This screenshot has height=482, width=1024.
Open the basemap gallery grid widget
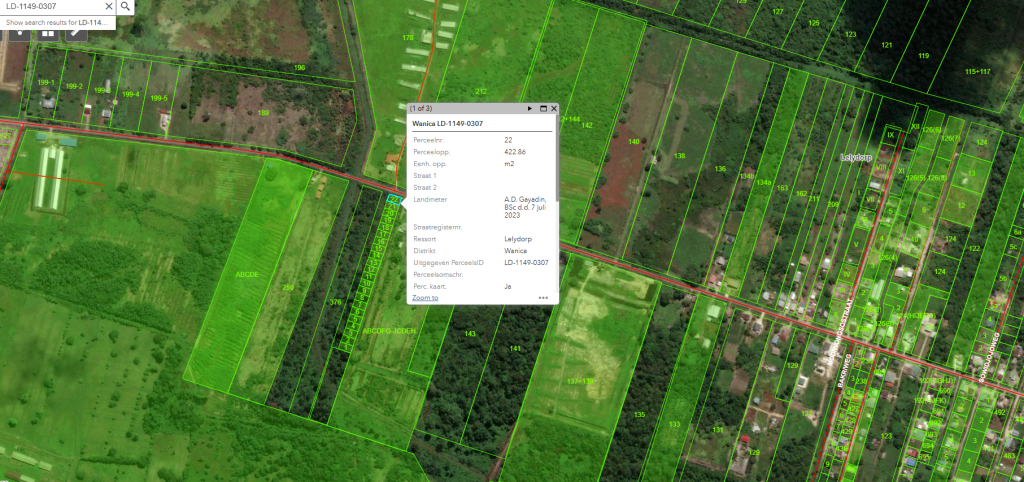(46, 32)
